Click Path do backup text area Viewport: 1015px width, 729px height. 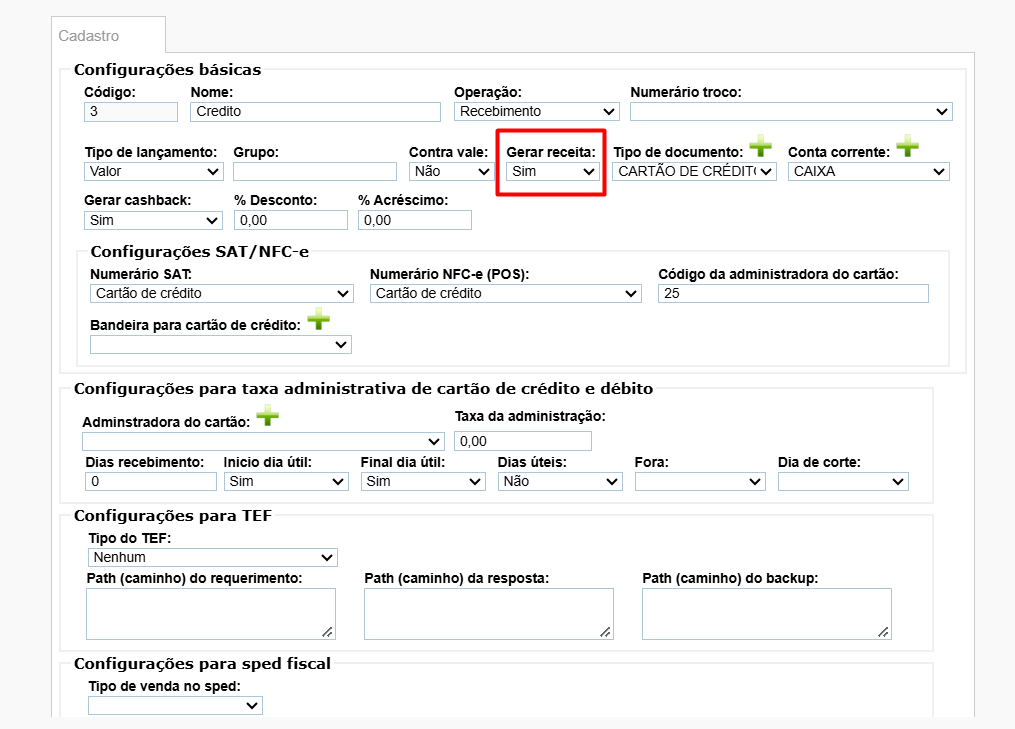tap(767, 614)
